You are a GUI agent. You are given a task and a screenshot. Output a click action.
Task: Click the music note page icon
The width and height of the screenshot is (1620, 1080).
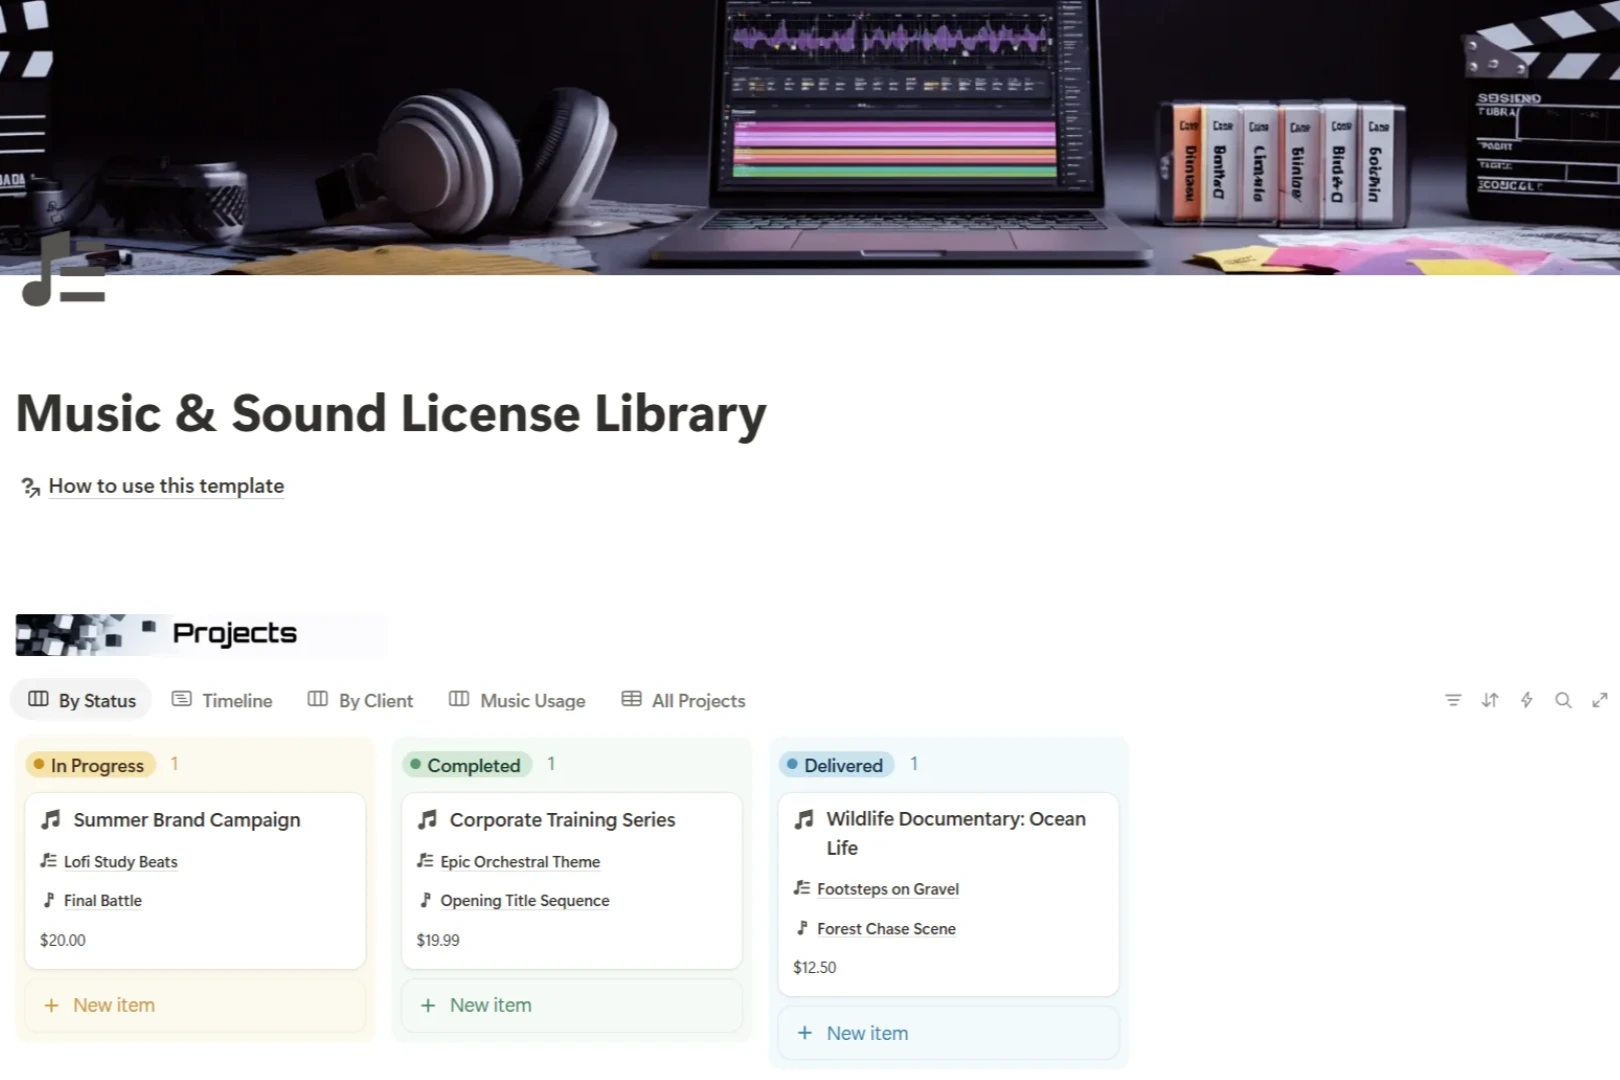tap(63, 270)
